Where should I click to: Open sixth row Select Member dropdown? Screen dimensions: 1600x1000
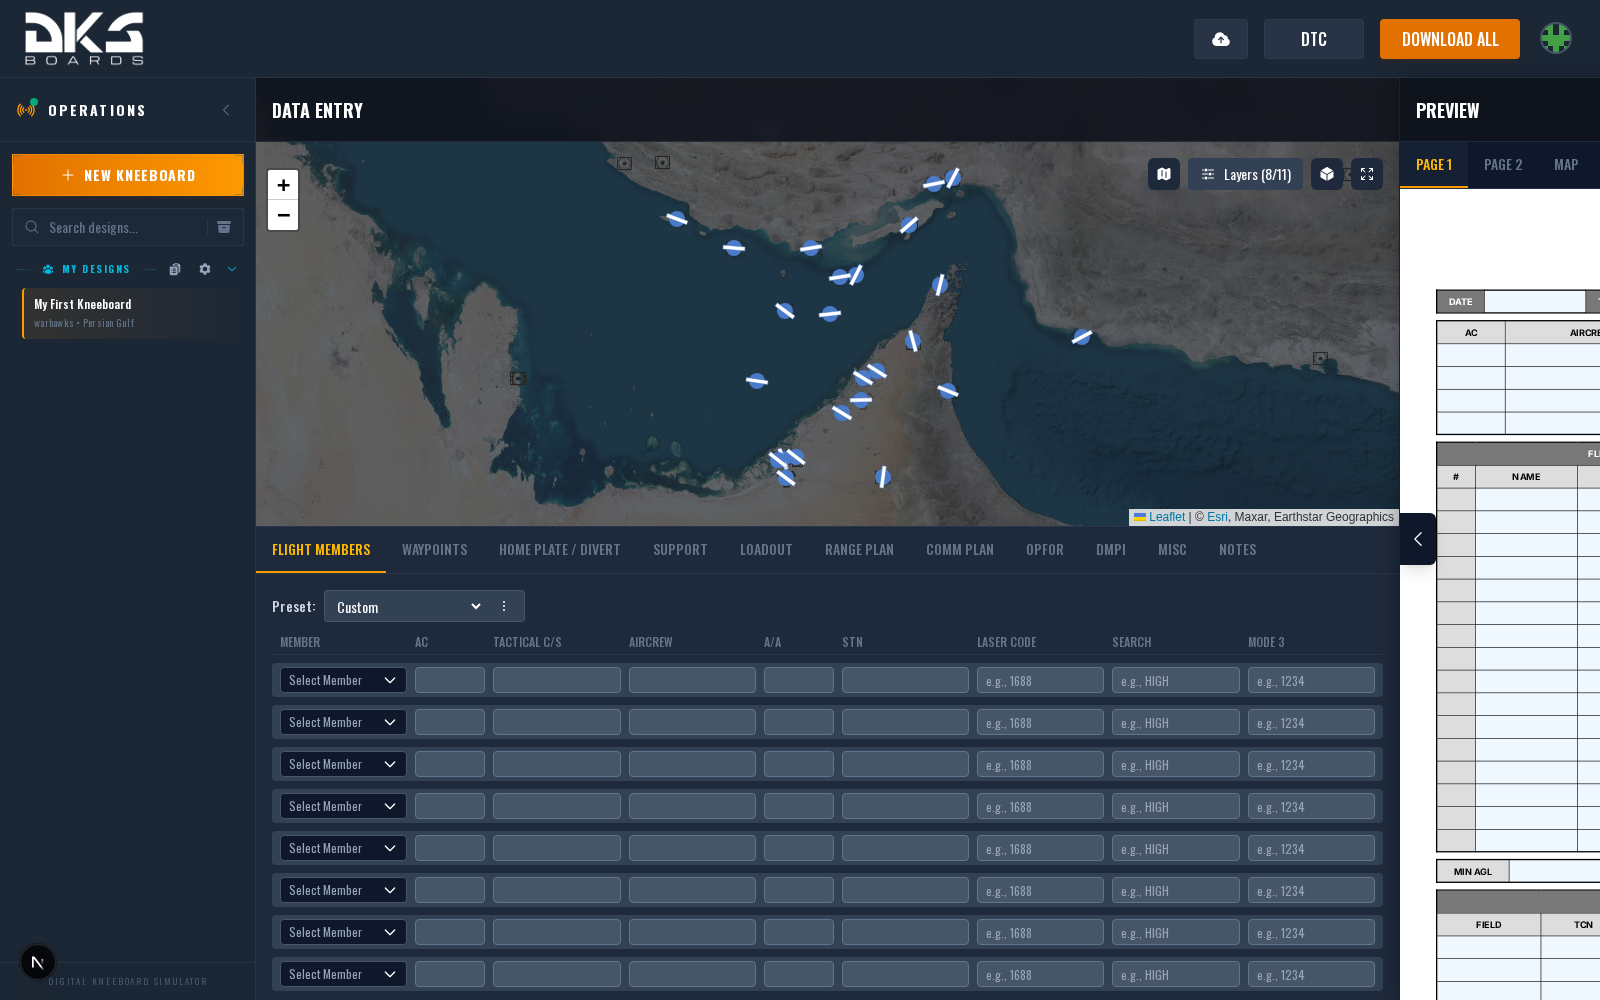(x=343, y=890)
